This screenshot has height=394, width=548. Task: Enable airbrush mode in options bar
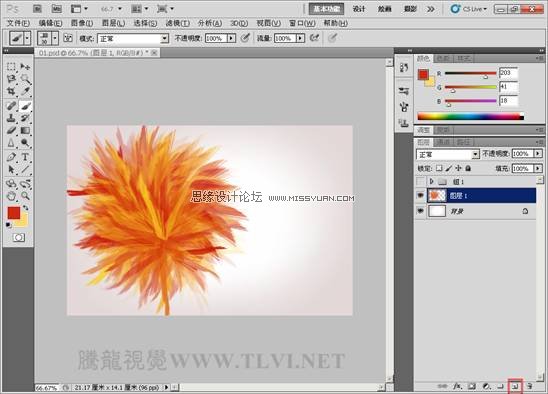click(x=315, y=38)
